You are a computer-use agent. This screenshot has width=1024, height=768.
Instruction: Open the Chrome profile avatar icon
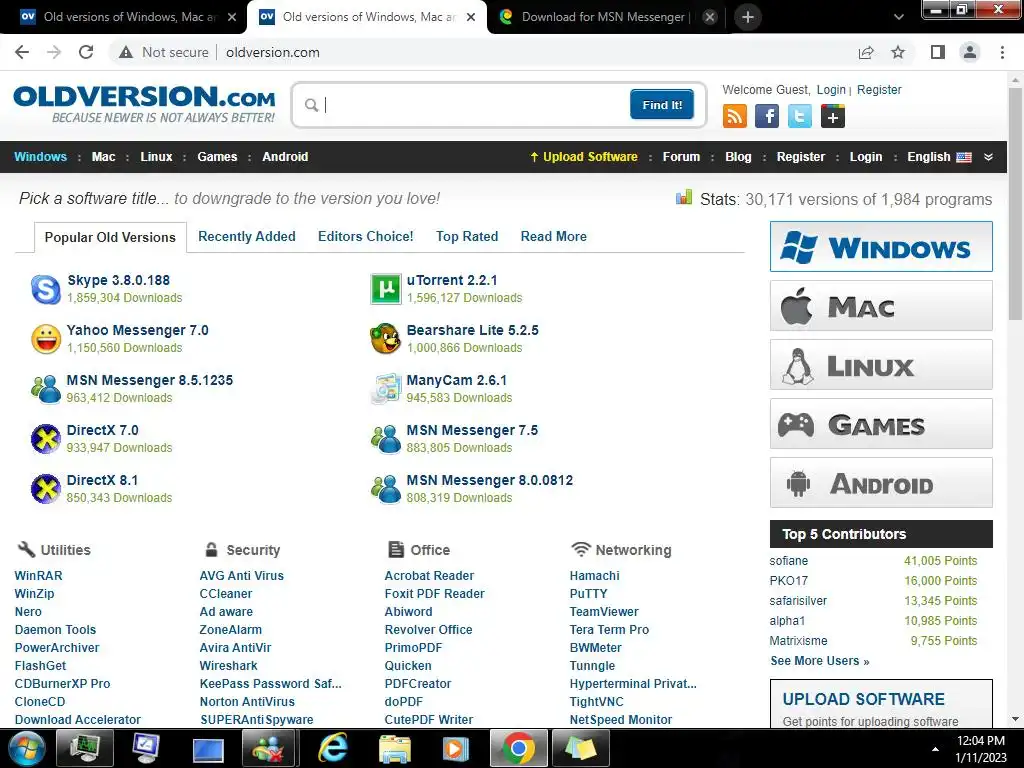tap(970, 52)
